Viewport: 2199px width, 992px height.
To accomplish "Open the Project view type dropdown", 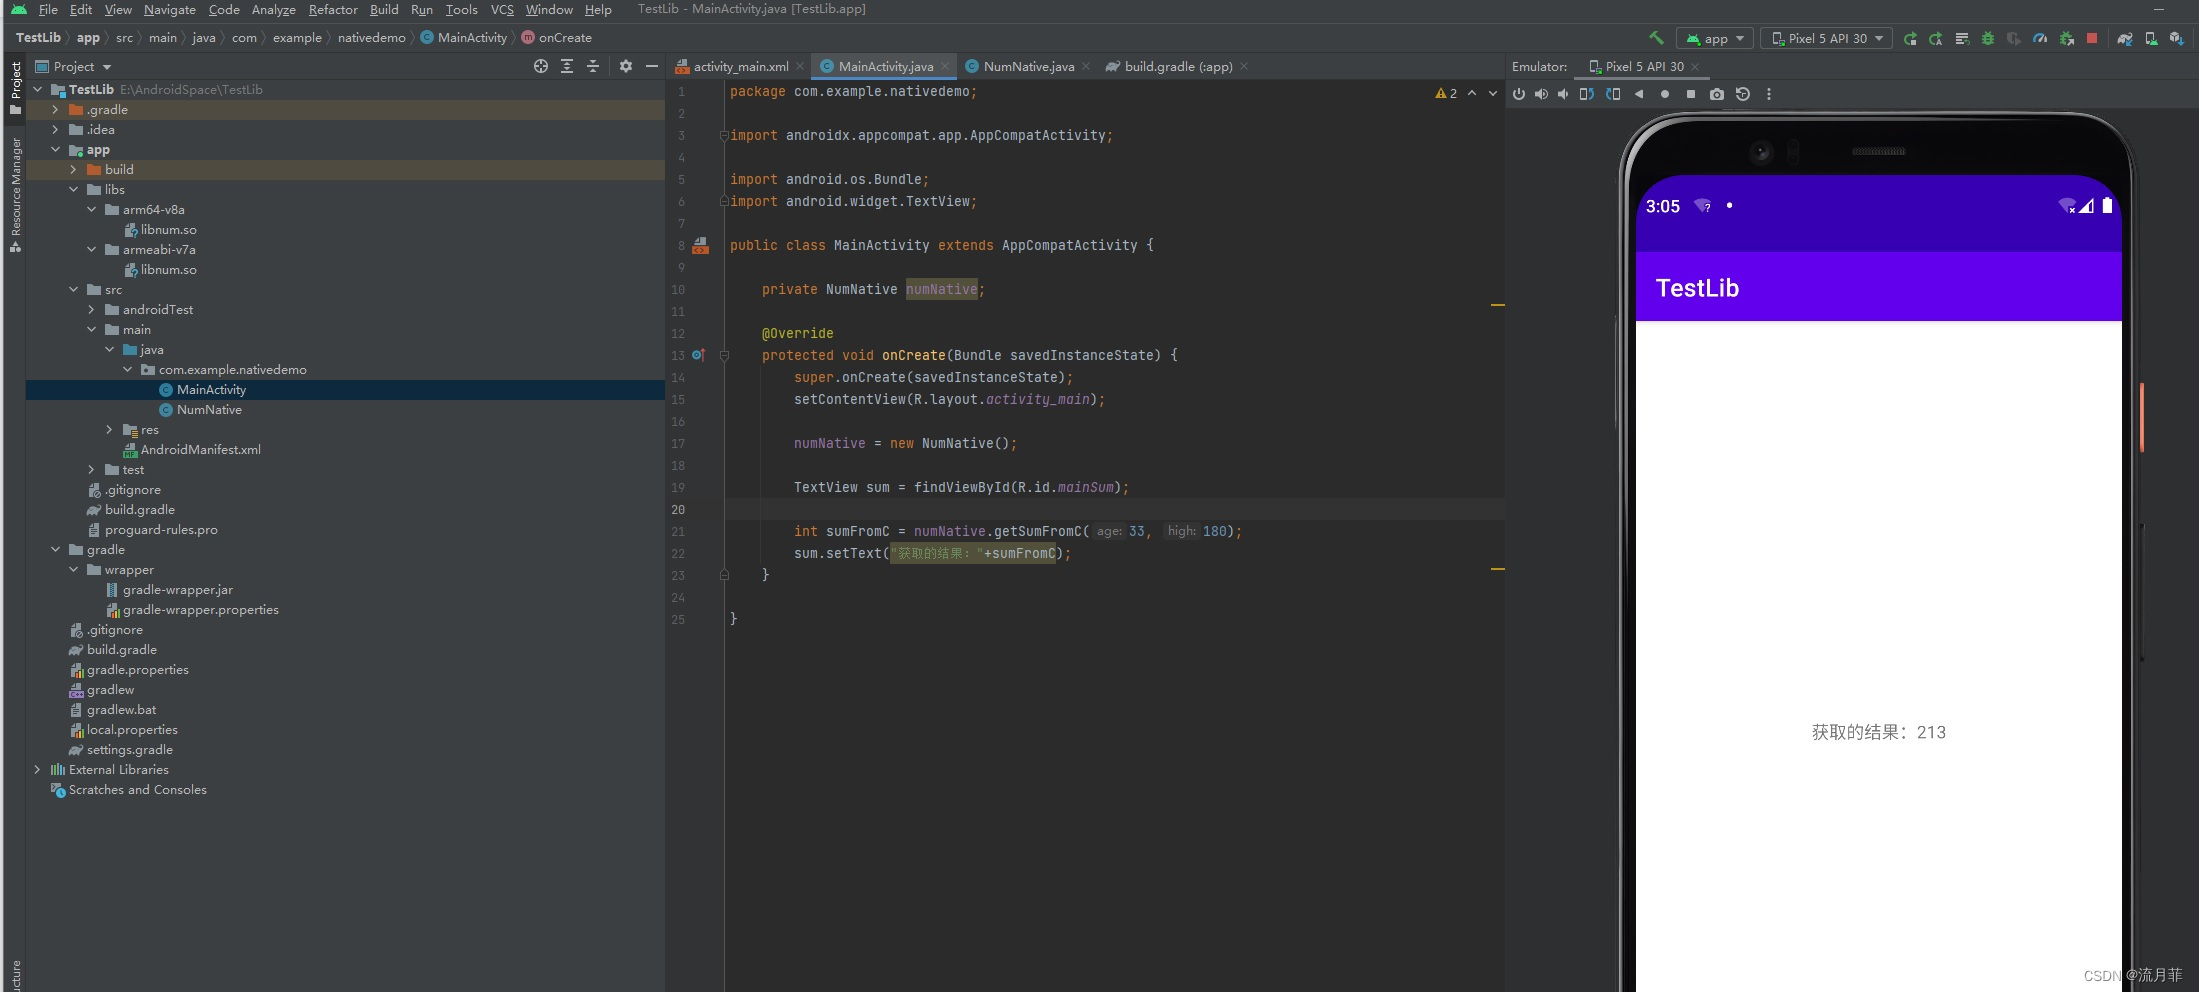I will (x=74, y=66).
